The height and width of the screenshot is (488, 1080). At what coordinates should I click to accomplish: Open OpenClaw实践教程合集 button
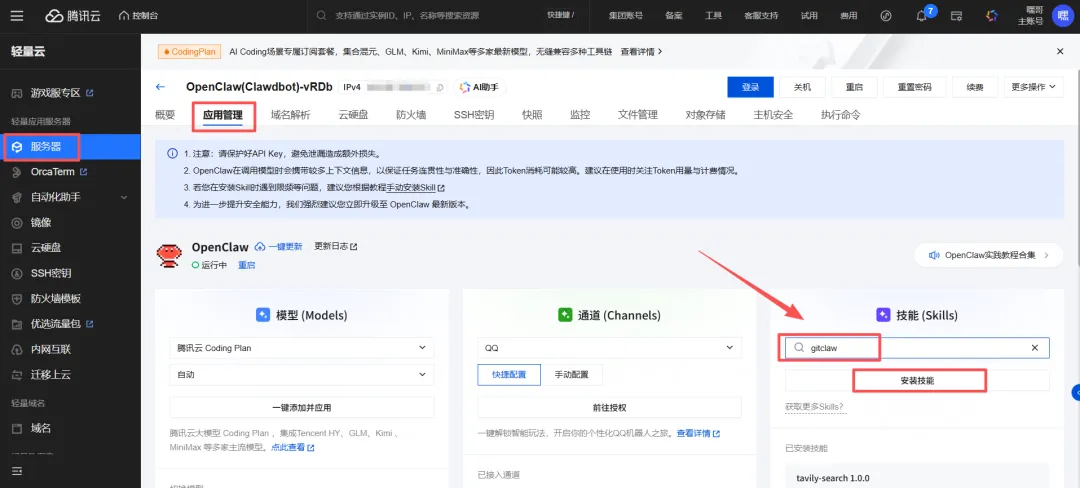pos(988,255)
